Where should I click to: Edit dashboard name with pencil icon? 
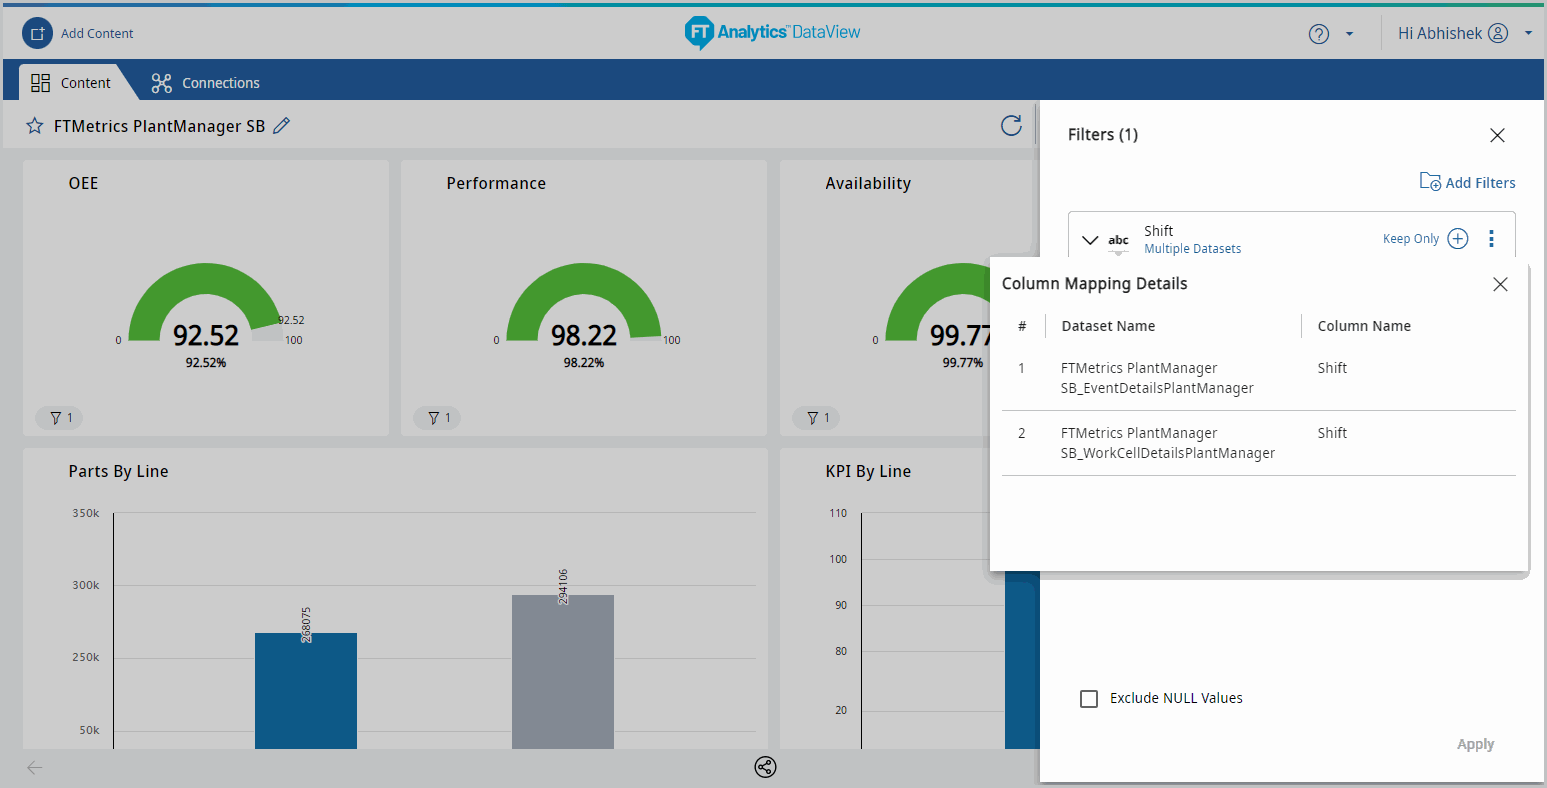point(282,126)
